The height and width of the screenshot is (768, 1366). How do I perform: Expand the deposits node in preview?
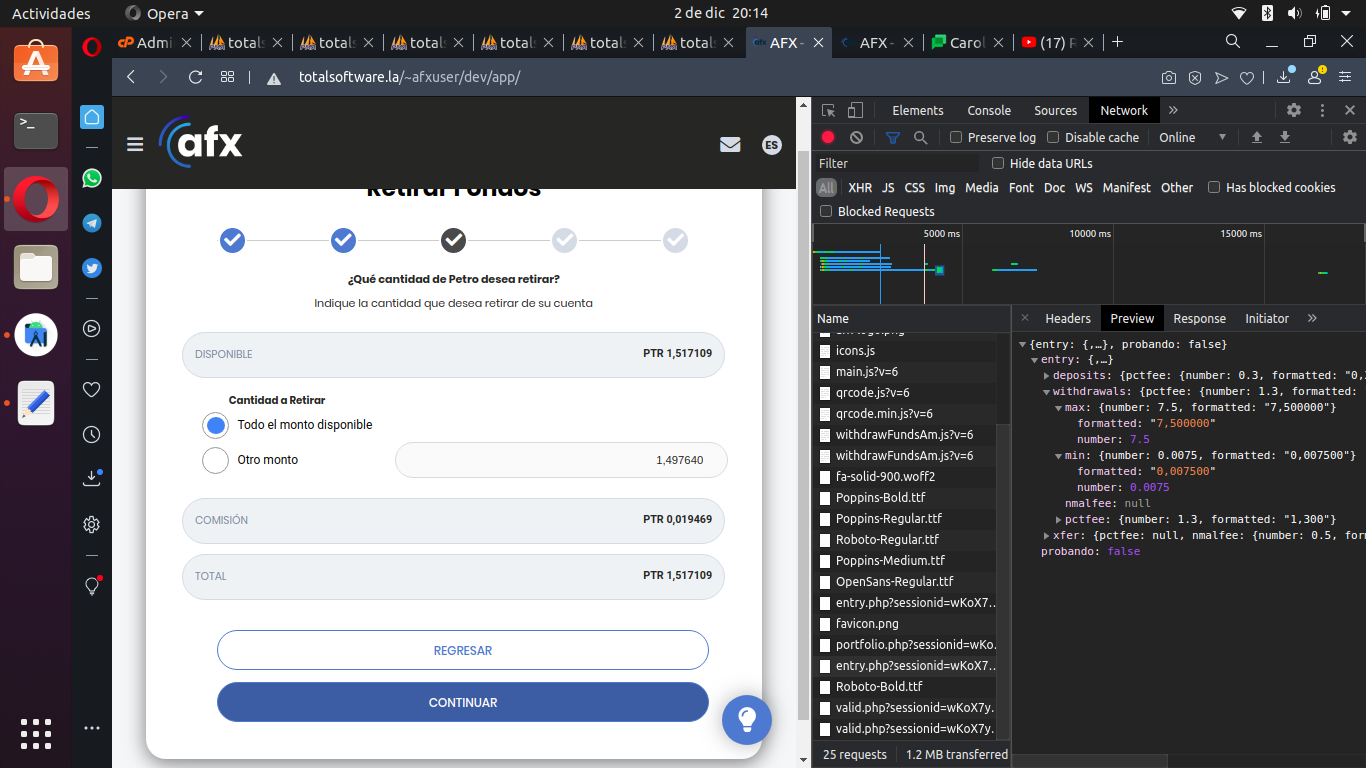(x=1046, y=375)
